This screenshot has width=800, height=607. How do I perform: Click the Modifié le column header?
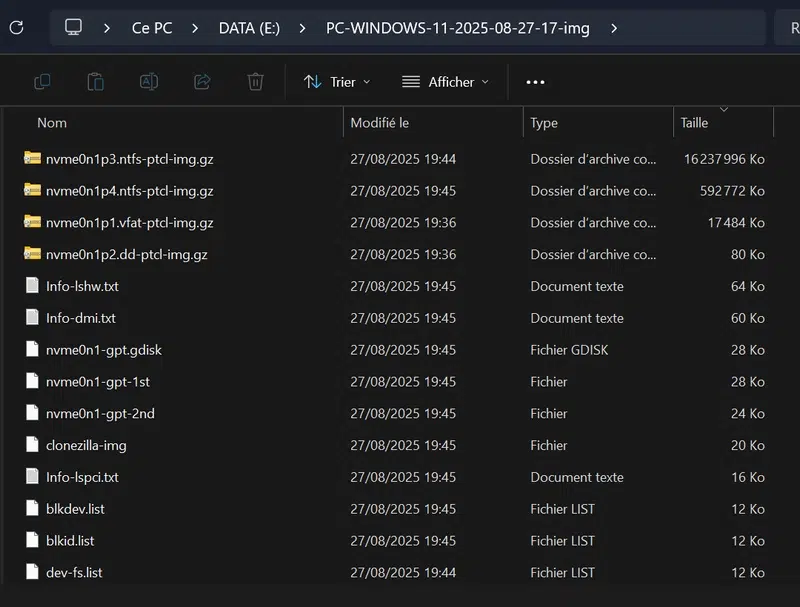[380, 123]
